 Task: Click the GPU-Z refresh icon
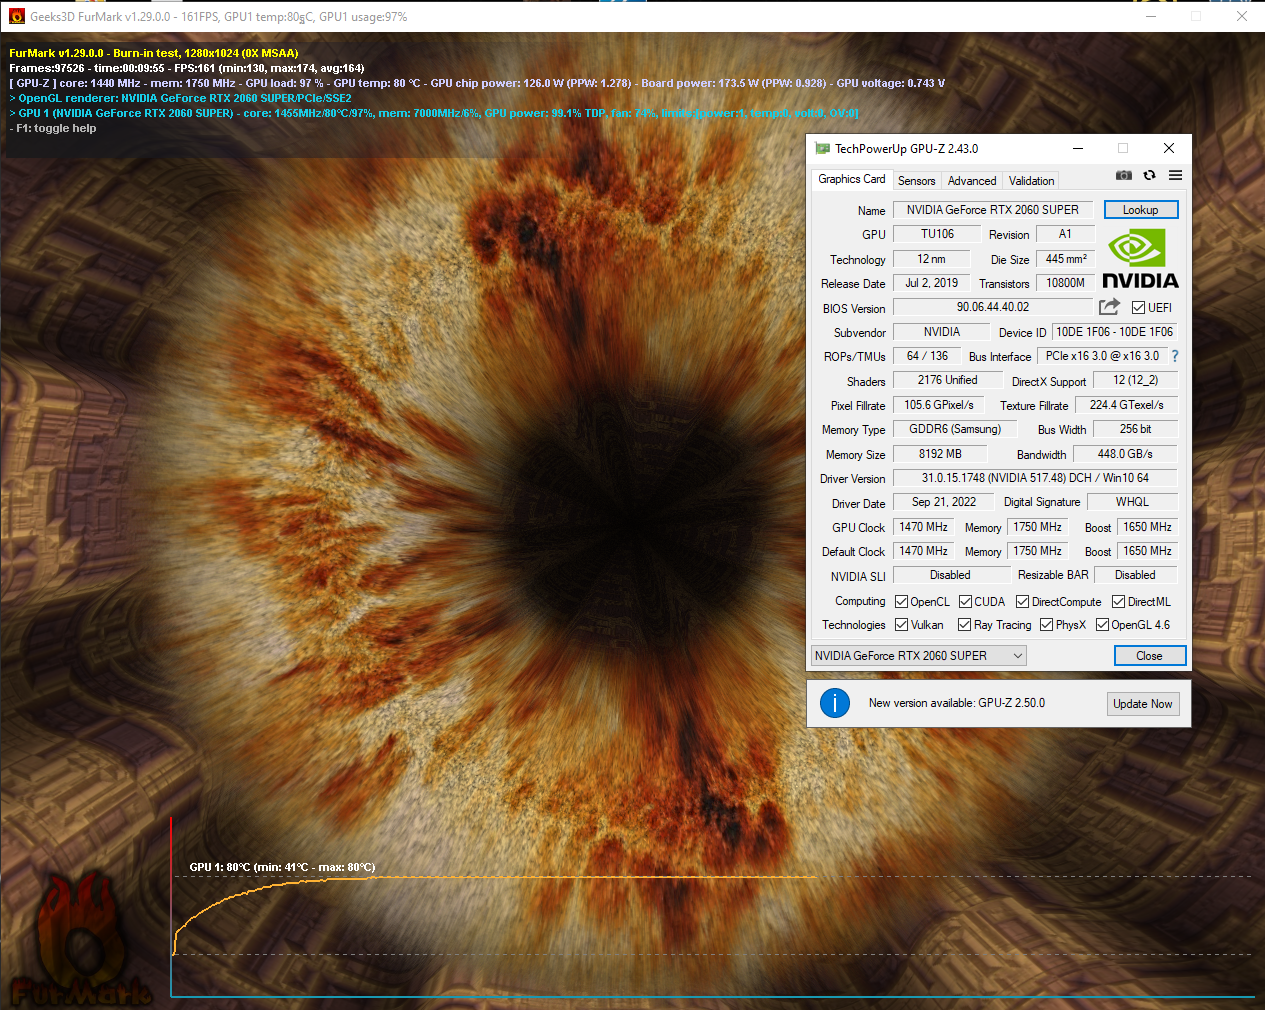click(x=1149, y=175)
